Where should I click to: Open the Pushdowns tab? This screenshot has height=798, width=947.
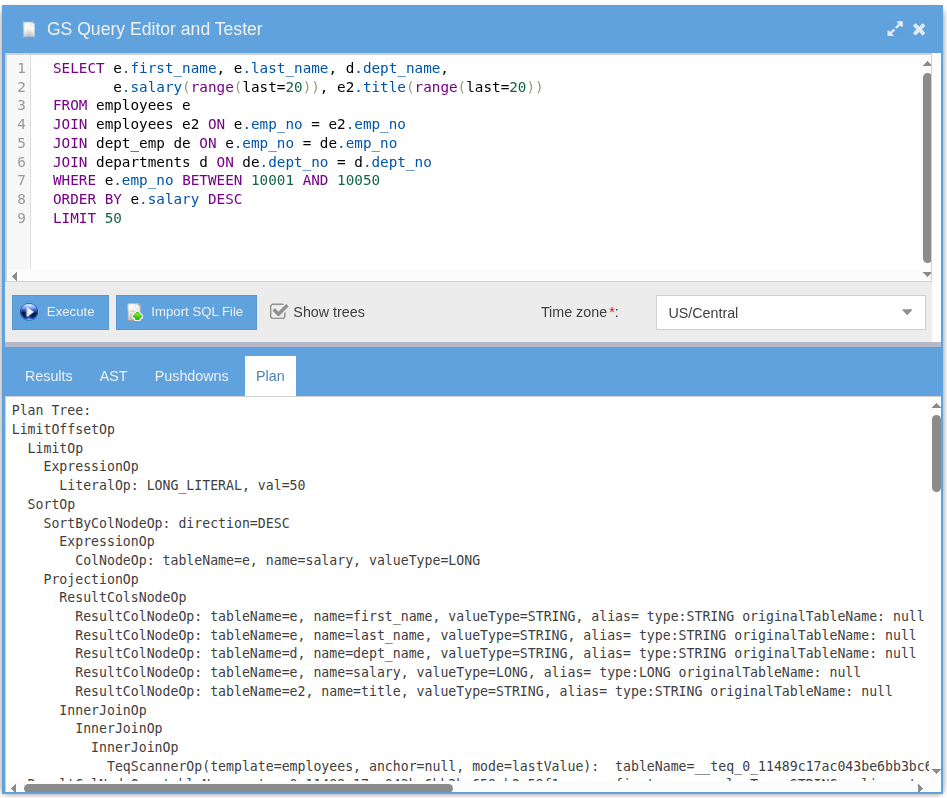coord(191,376)
